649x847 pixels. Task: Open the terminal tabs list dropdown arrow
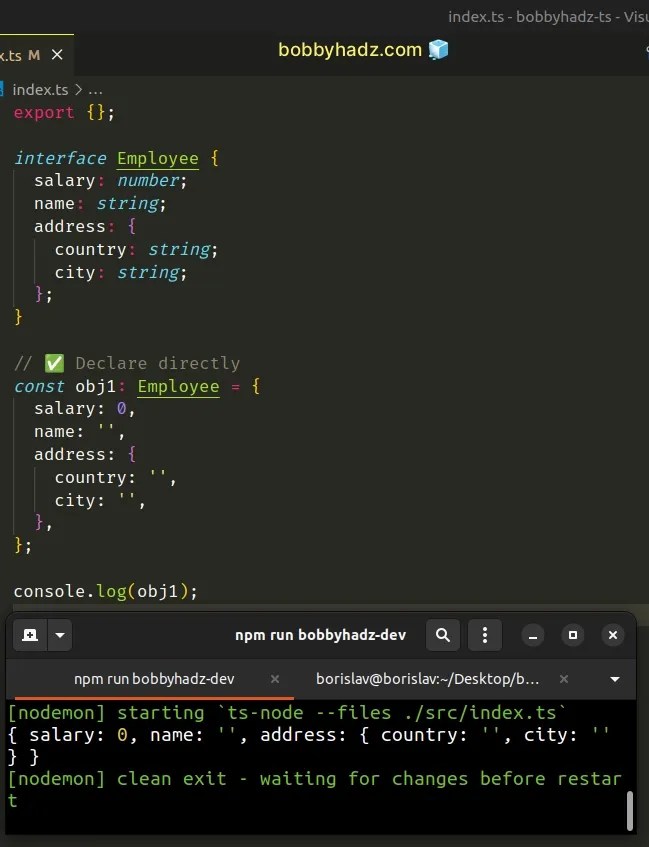[615, 680]
